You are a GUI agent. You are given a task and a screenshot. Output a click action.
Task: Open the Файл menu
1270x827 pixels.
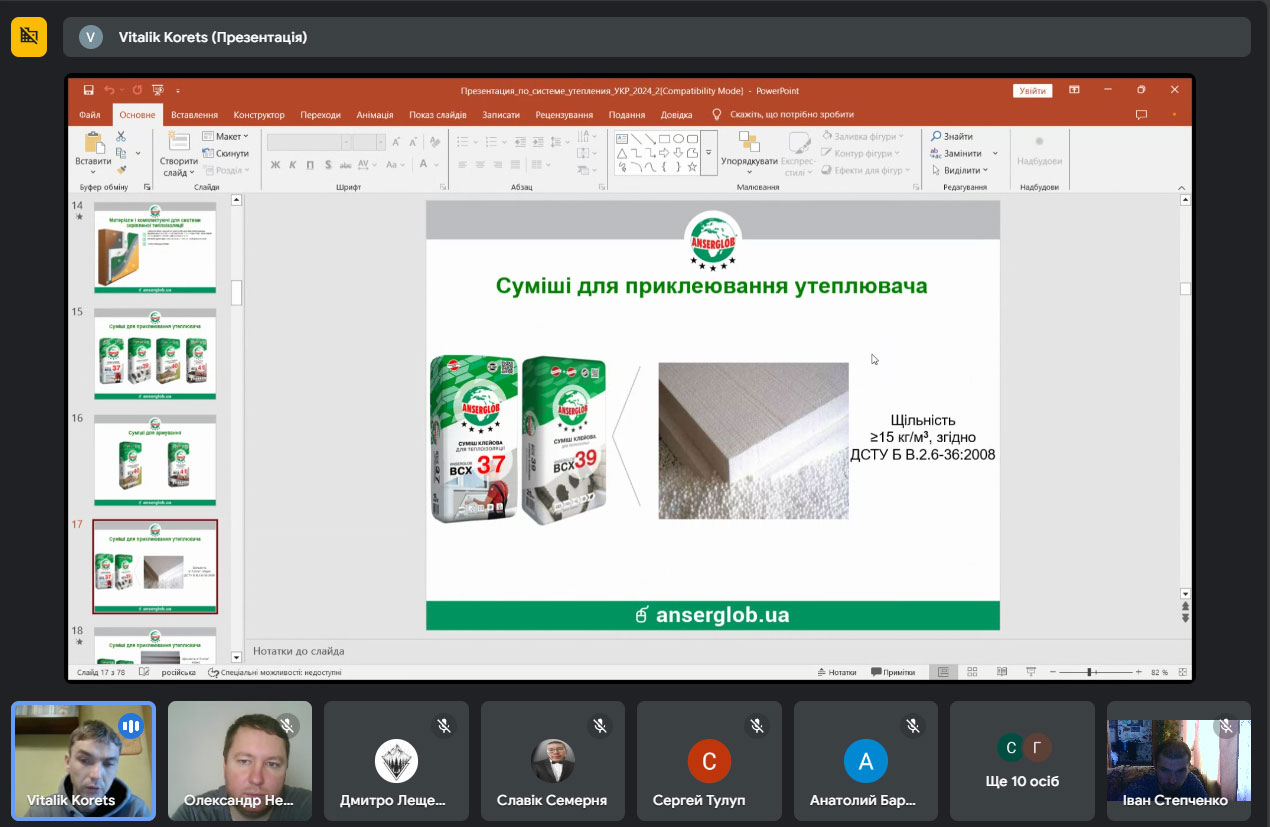point(90,115)
